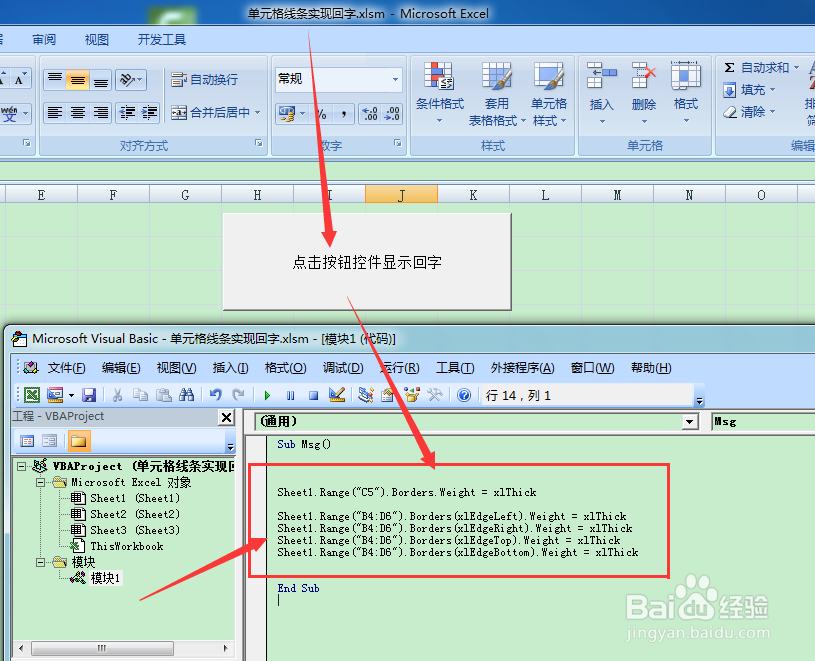Open the 开发工具 ribbon tab
This screenshot has height=661, width=815.
point(162,39)
